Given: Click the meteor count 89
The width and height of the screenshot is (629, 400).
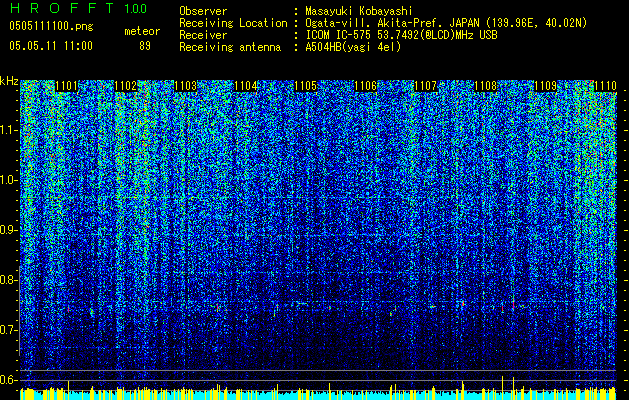Looking at the screenshot, I should 145,46.
